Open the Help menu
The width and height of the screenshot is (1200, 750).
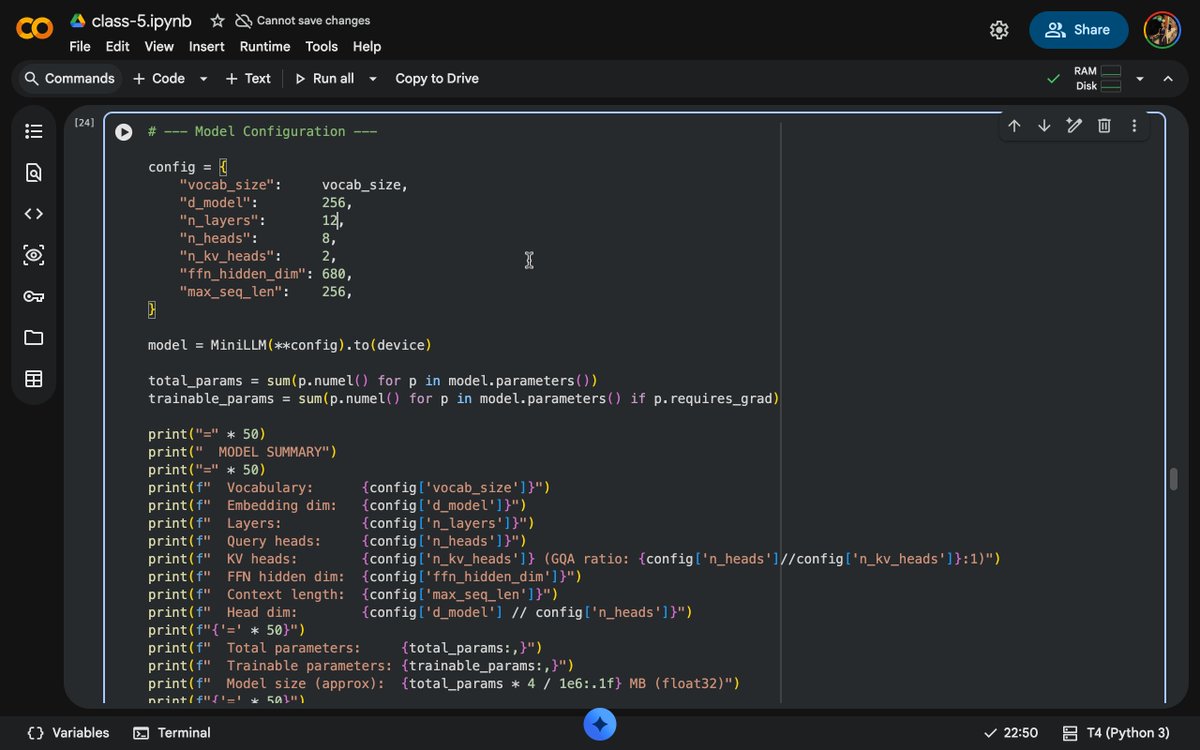click(367, 46)
